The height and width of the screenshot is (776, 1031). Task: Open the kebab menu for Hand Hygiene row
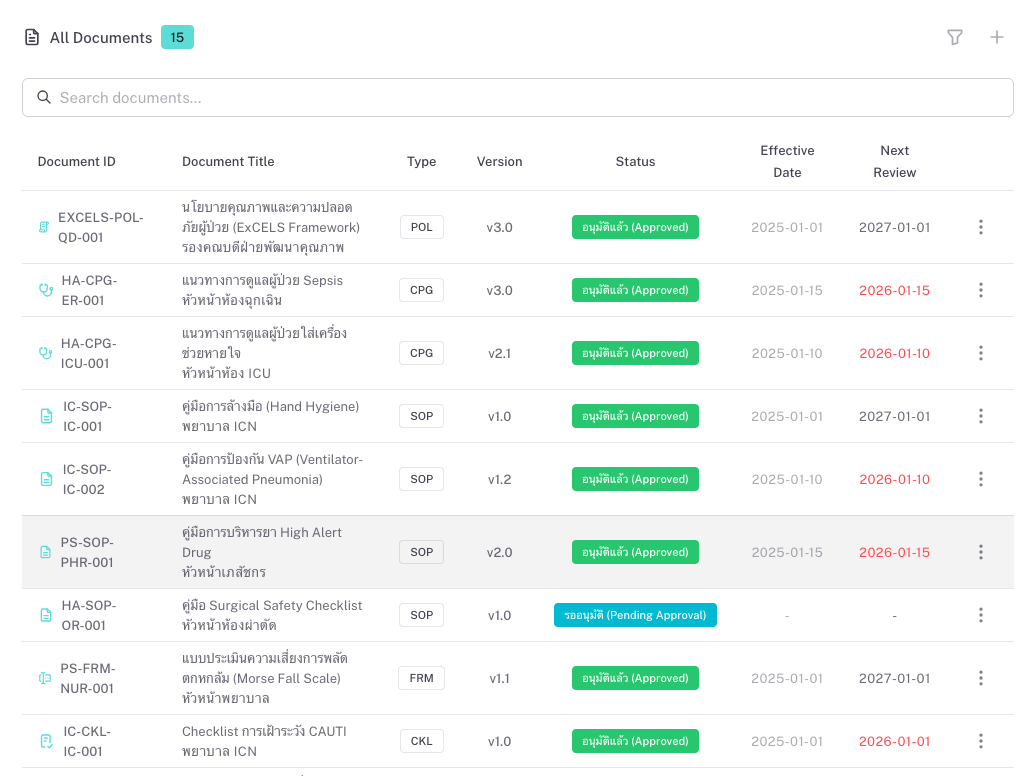coord(980,416)
